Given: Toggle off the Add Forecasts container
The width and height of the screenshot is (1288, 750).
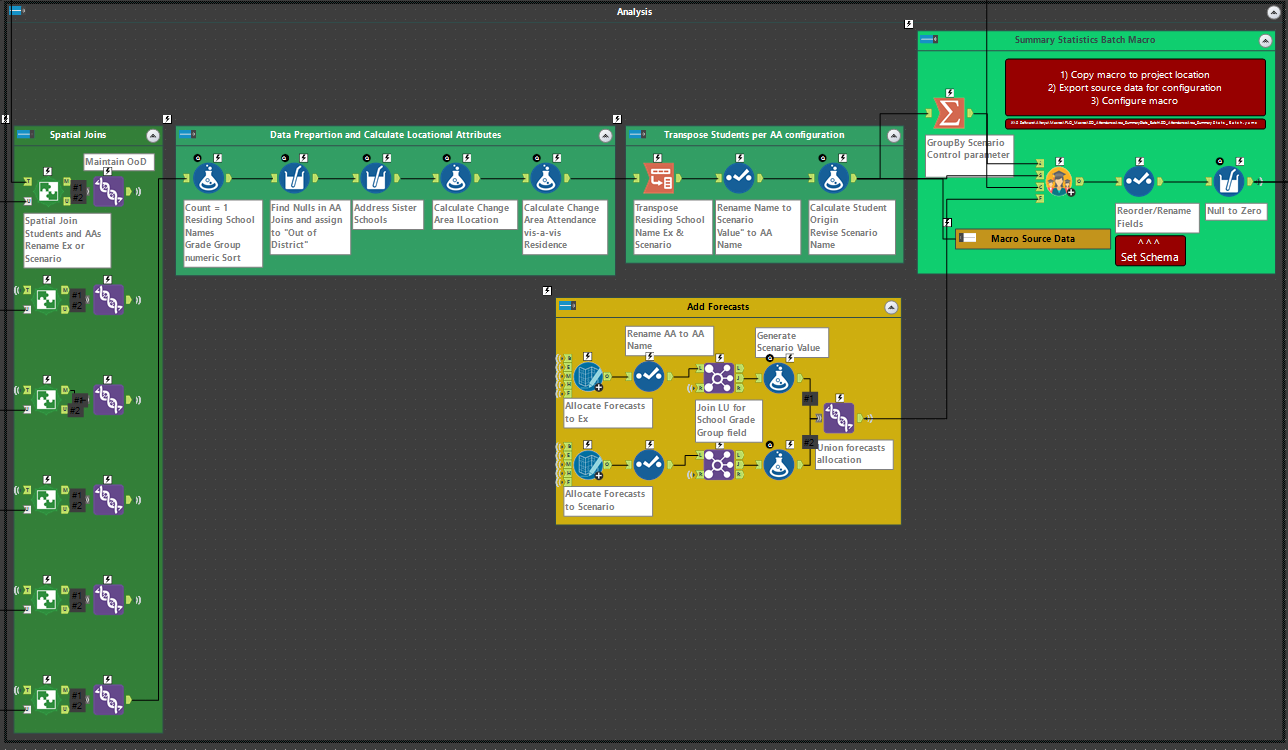Looking at the screenshot, I should click(569, 307).
